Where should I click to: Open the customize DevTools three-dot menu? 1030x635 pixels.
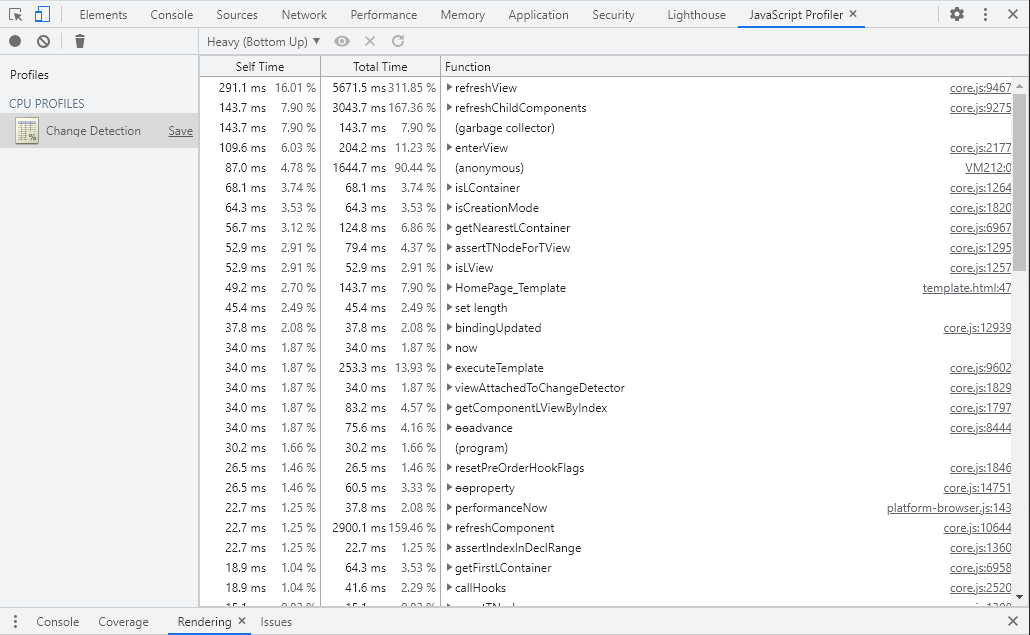pyautogui.click(x=986, y=14)
